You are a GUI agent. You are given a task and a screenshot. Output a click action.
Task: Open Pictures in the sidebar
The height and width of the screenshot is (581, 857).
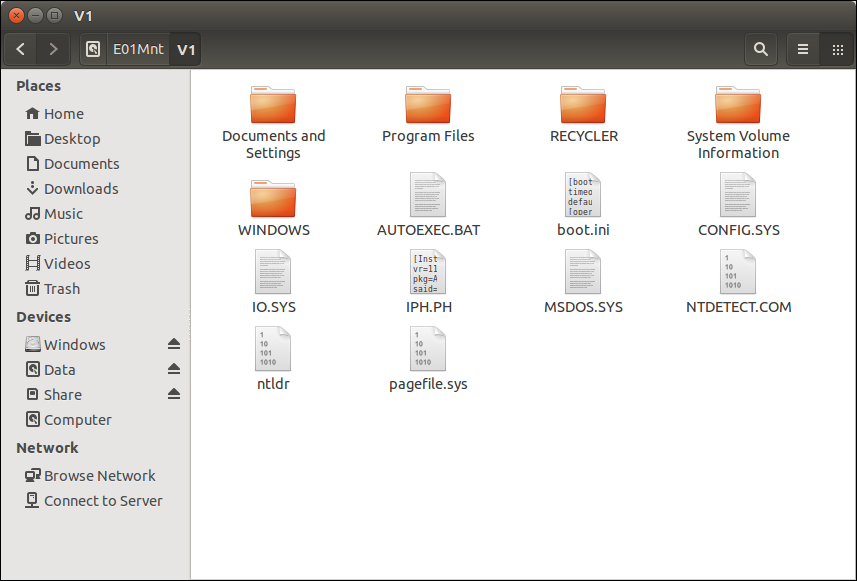point(96,239)
